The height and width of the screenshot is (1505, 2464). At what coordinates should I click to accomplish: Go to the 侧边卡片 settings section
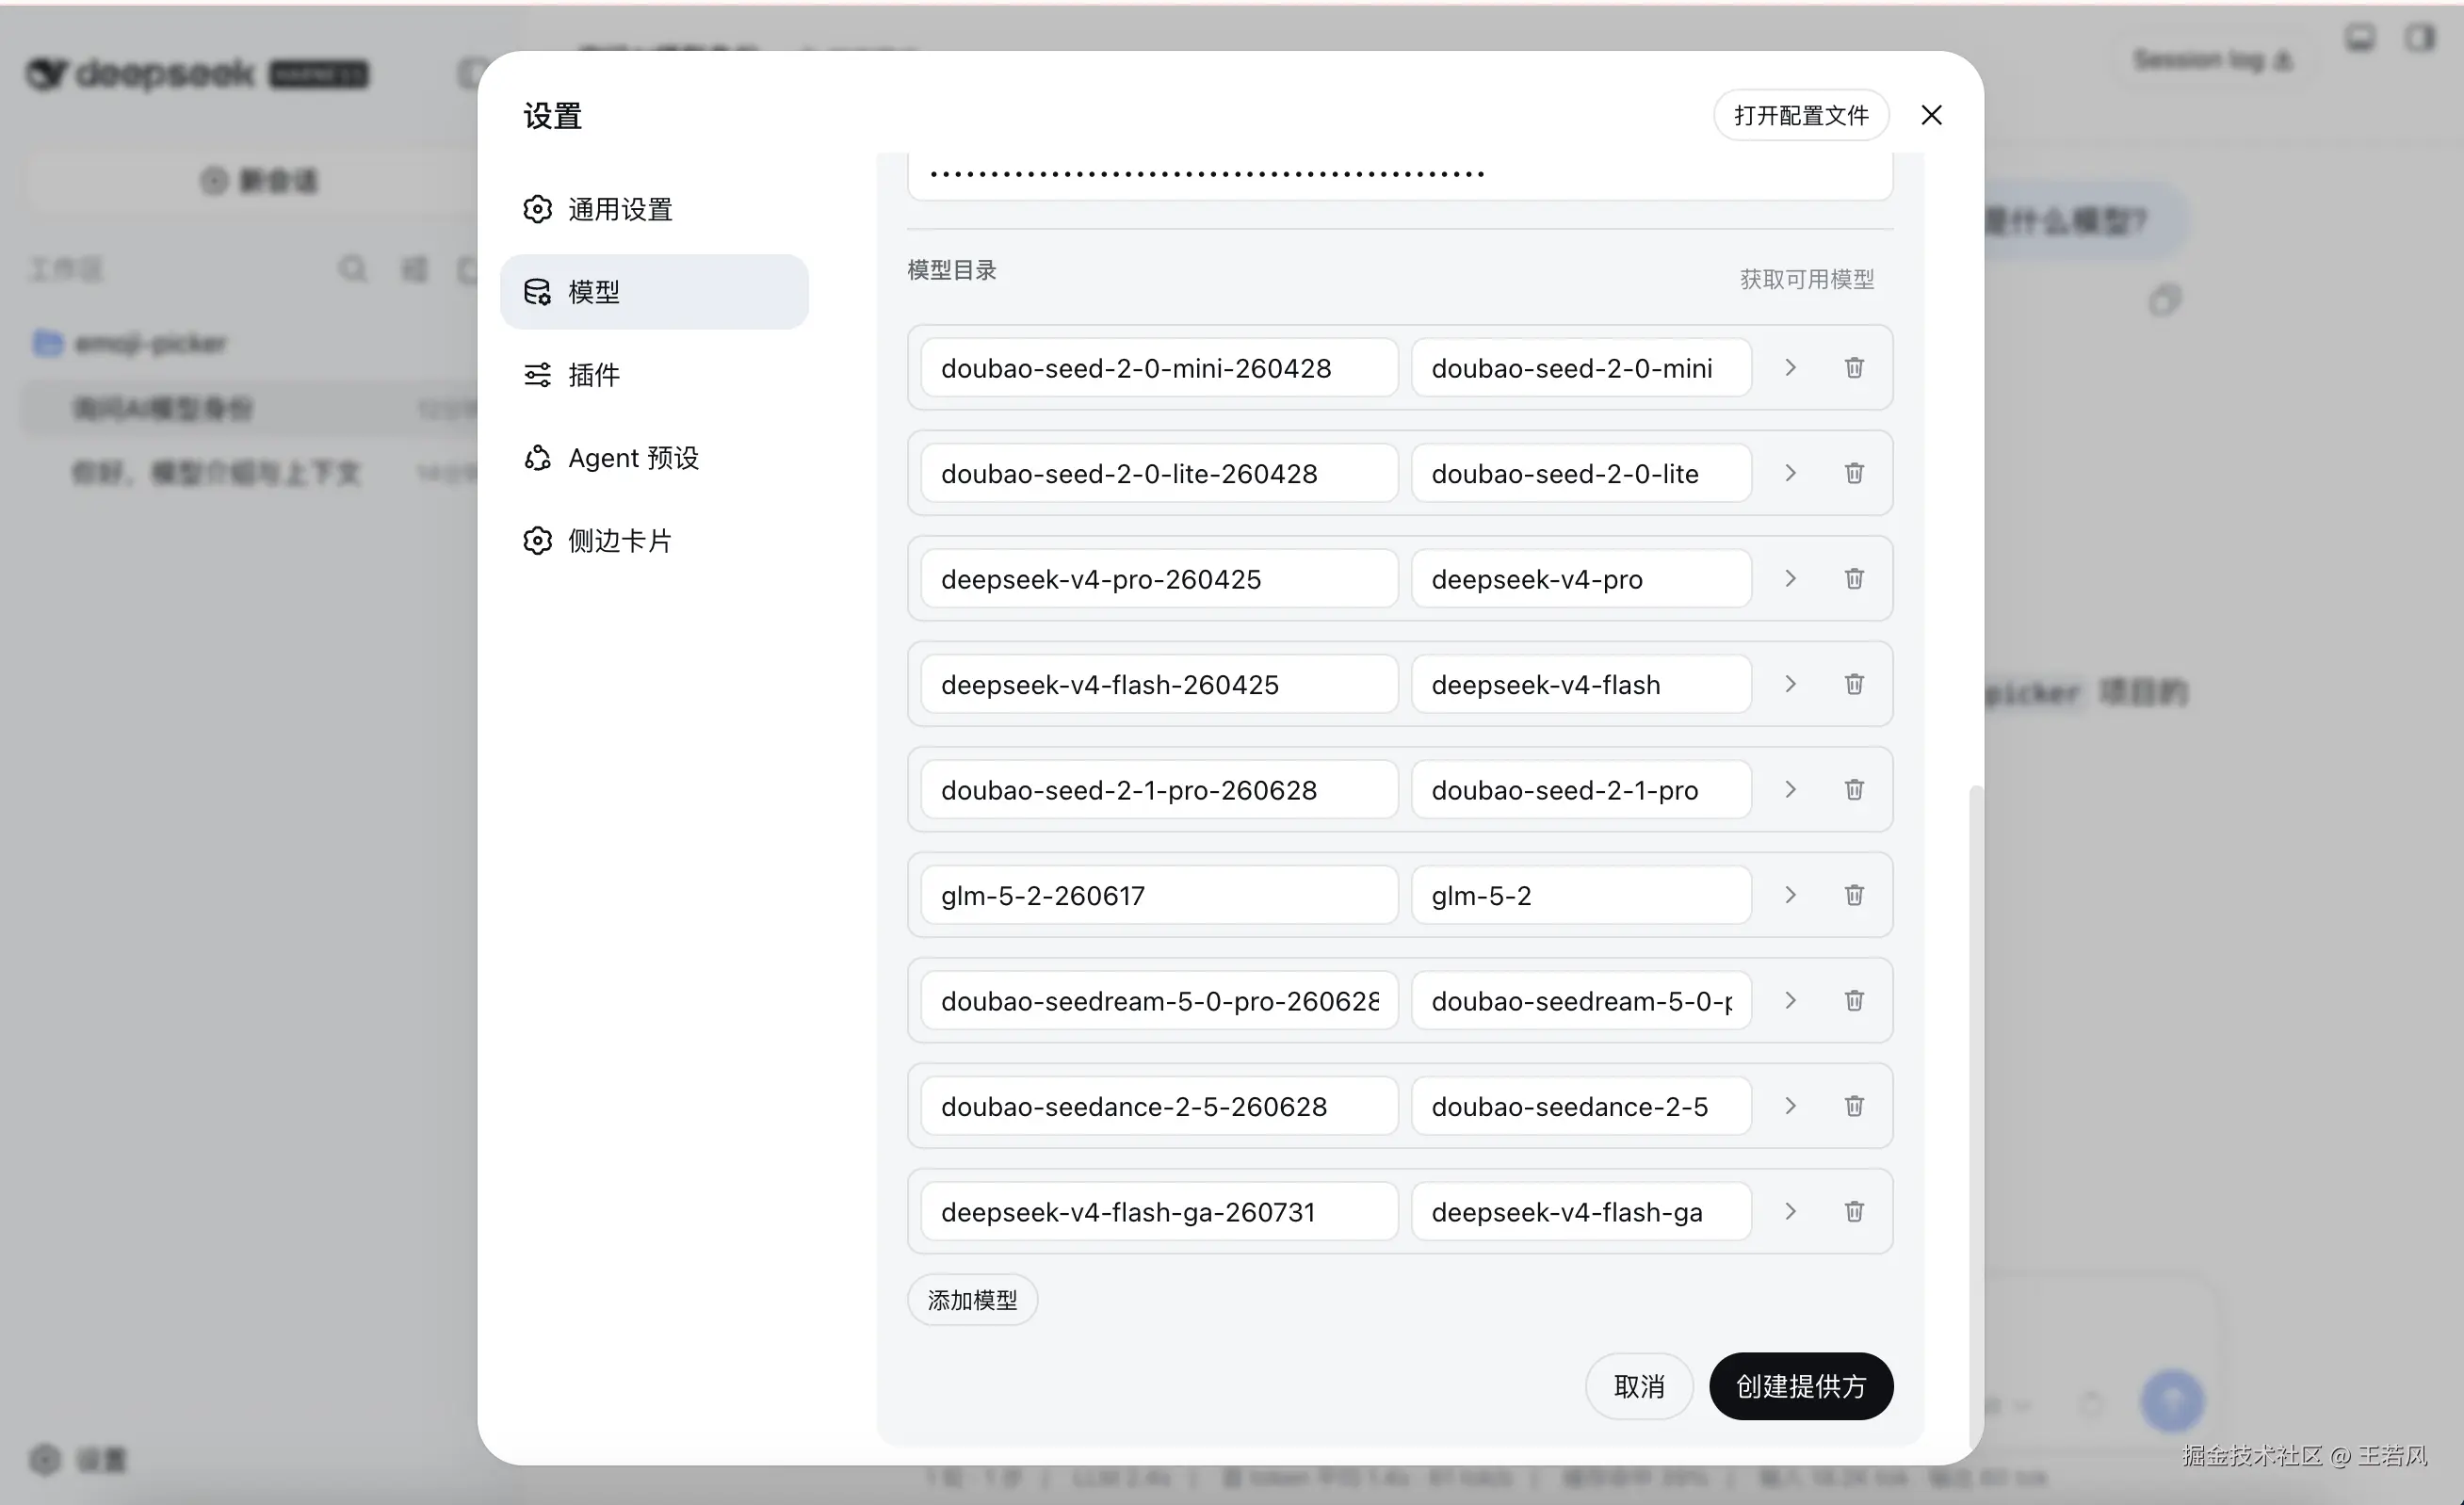point(654,541)
